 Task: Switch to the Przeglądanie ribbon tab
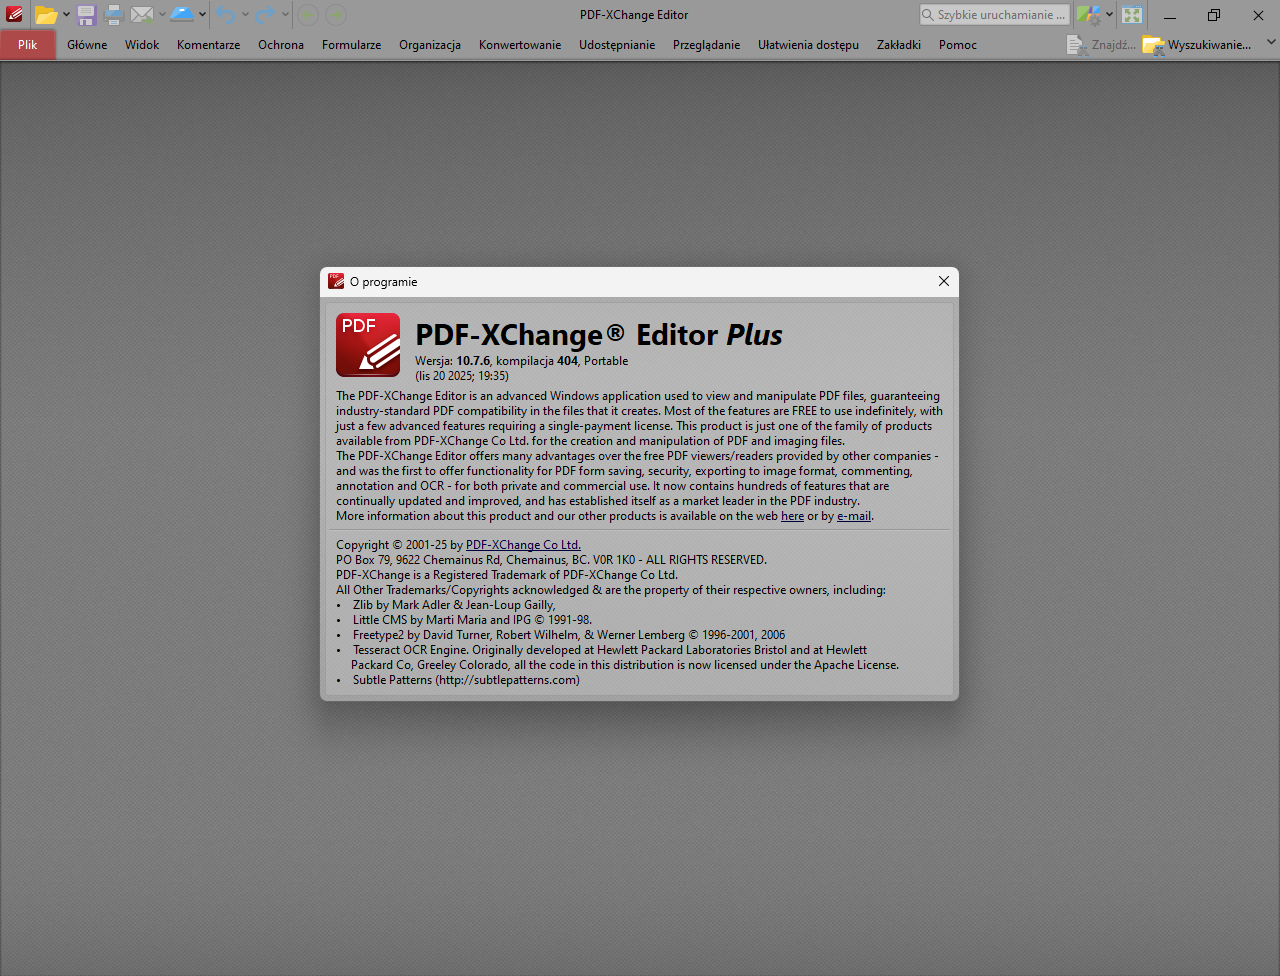coord(706,45)
